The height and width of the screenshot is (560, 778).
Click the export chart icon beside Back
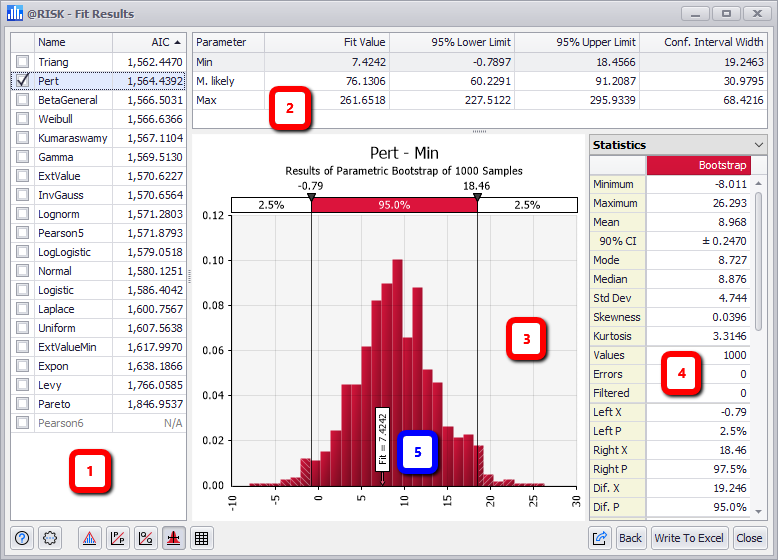[600, 538]
